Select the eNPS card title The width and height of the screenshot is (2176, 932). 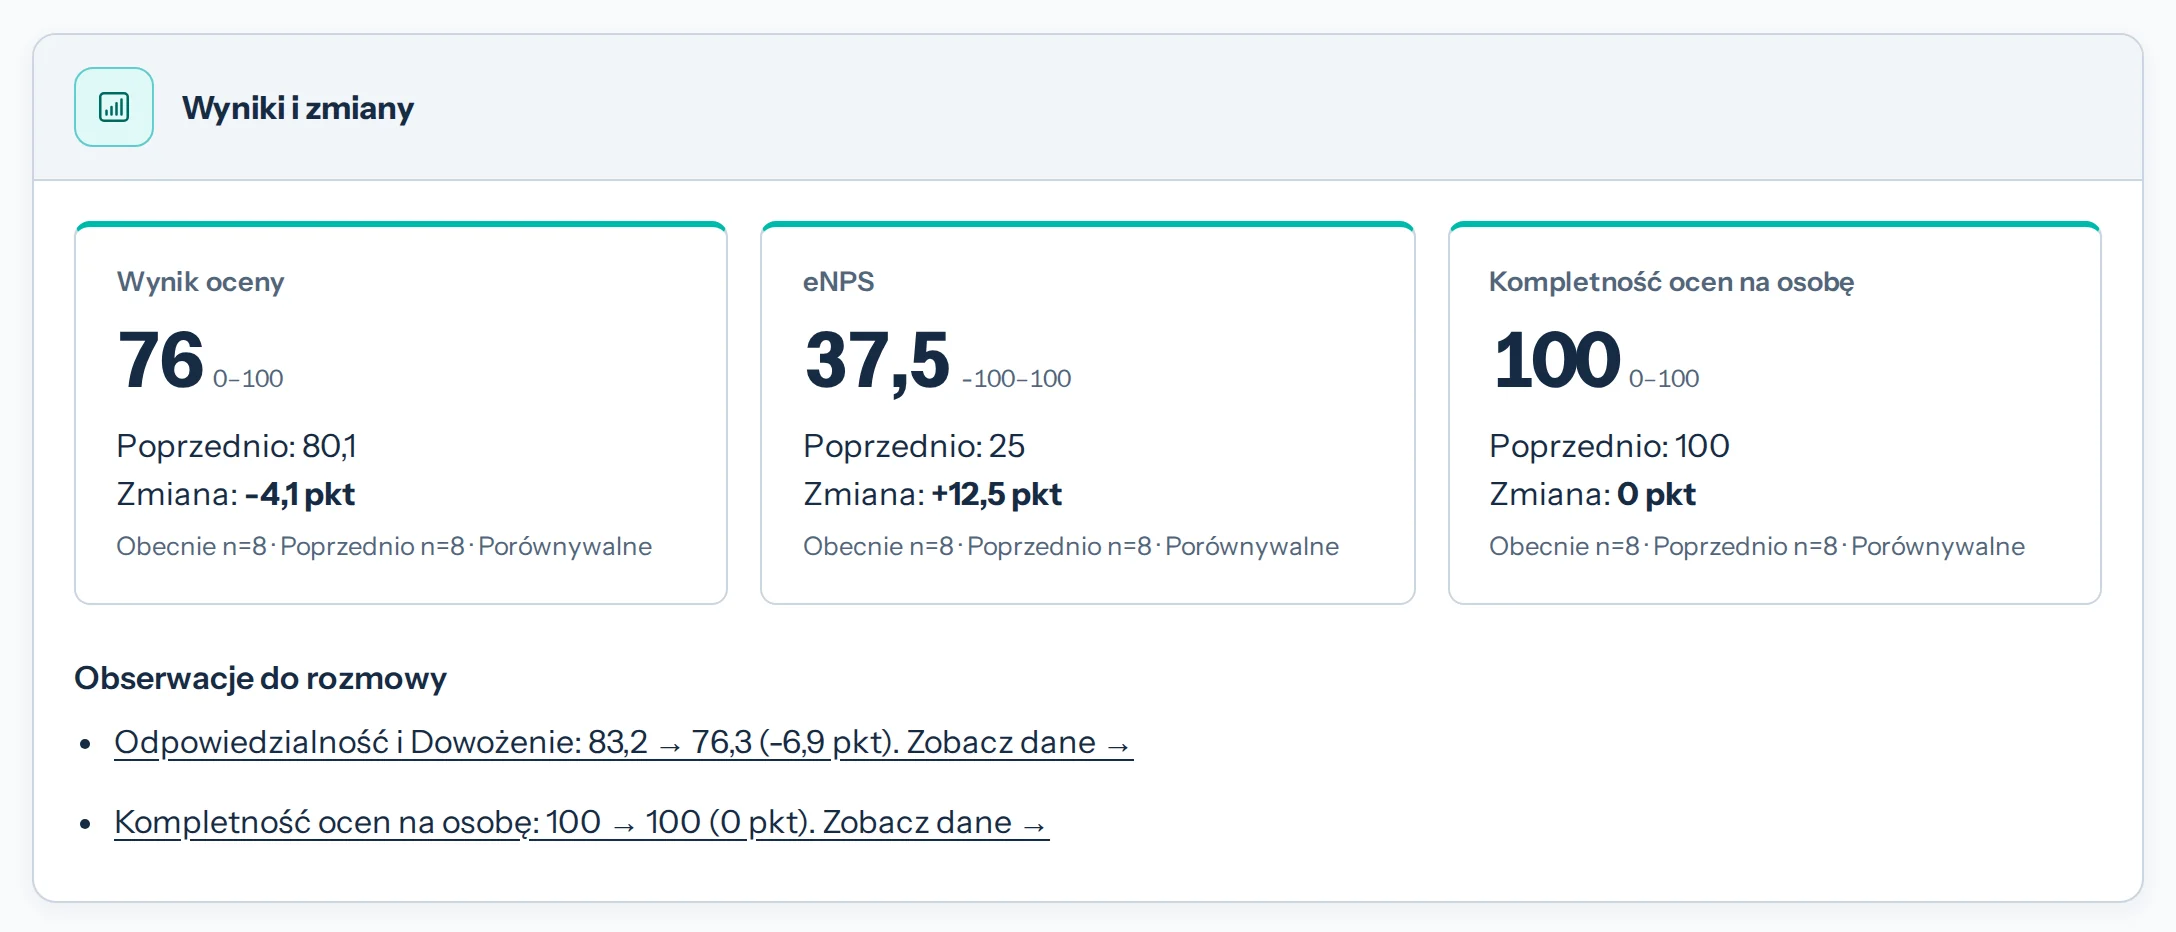838,282
